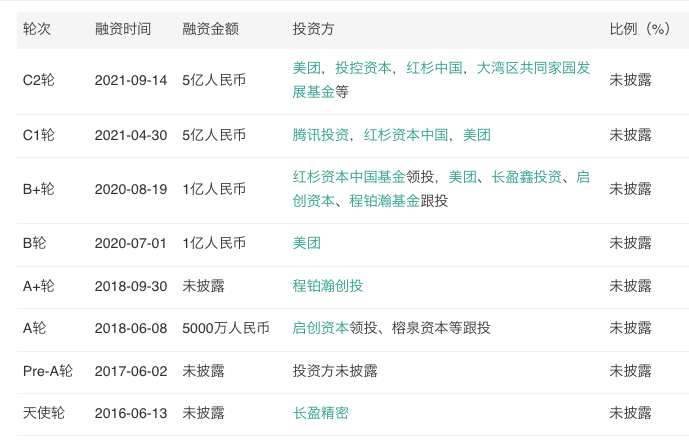This screenshot has height=441, width=689.
Task: Open 启创资本 link in A轮 row
Action: tap(321, 328)
